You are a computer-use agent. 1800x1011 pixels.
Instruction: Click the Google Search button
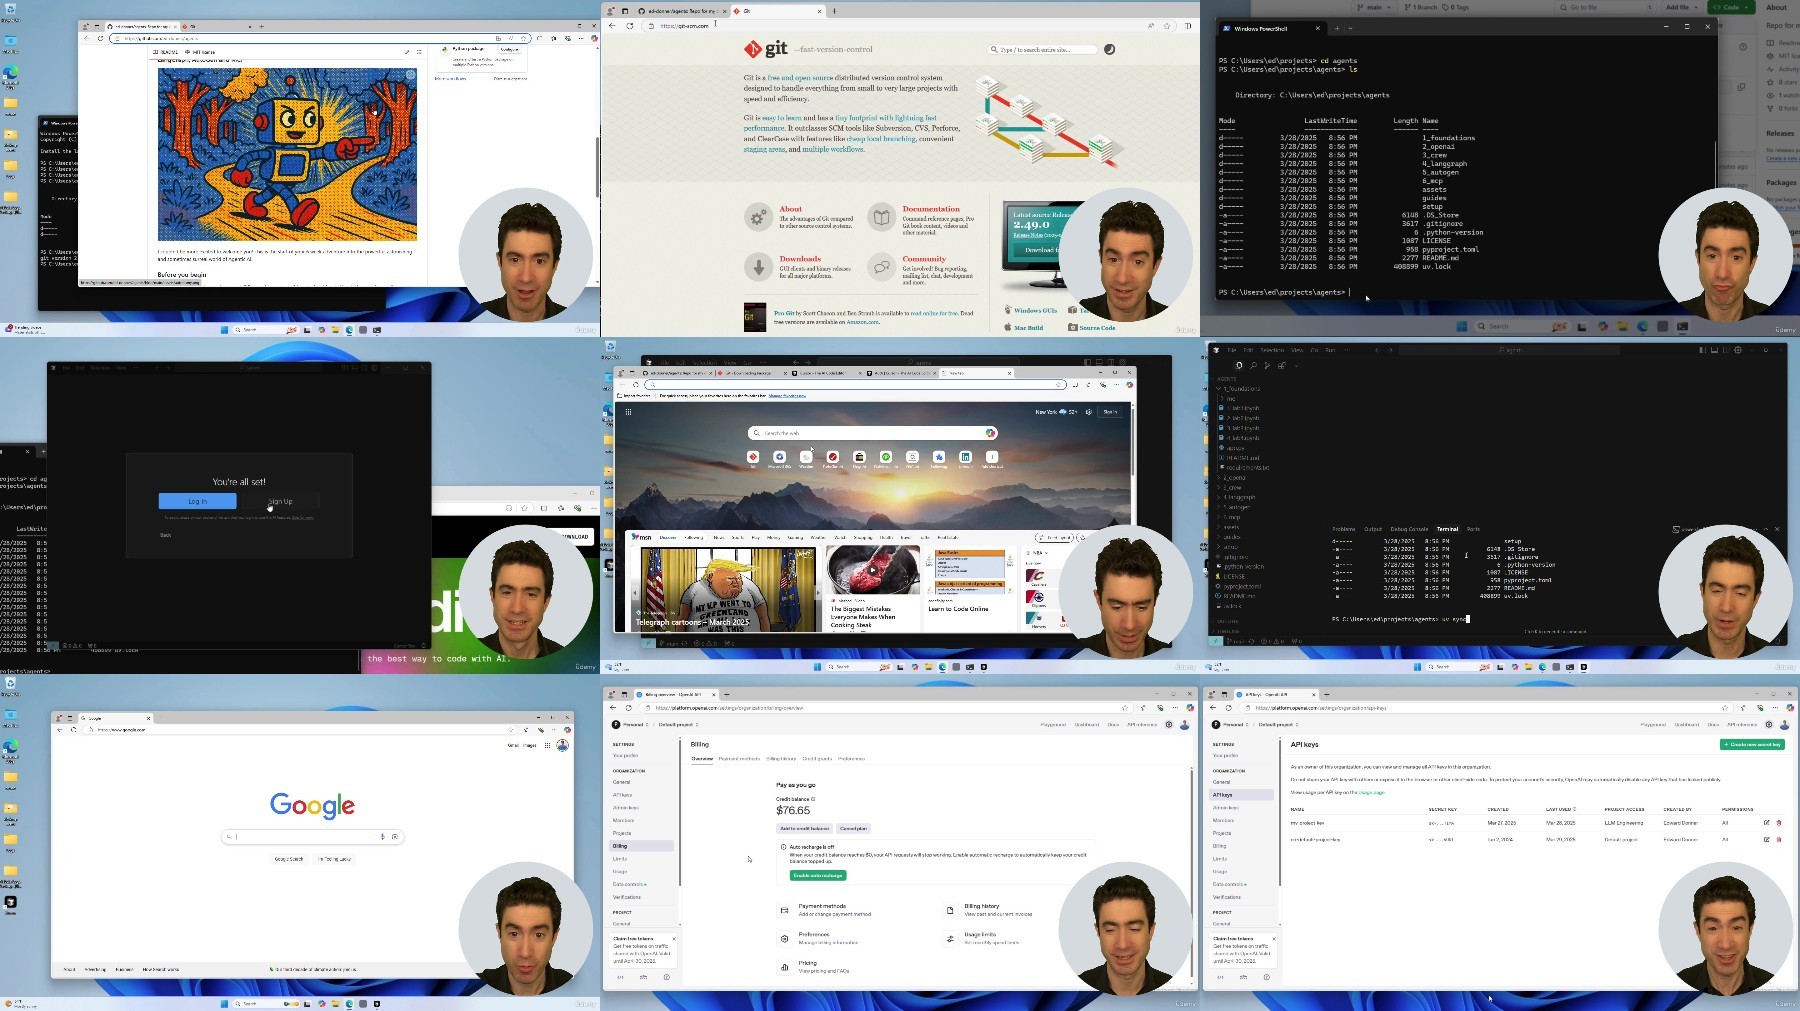point(289,859)
